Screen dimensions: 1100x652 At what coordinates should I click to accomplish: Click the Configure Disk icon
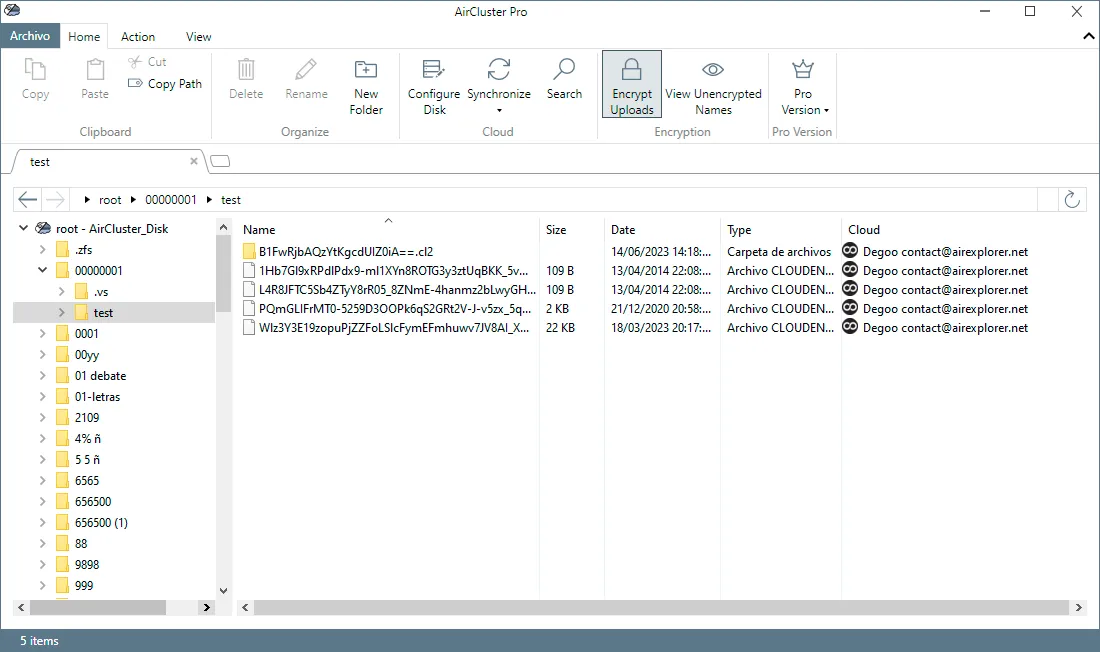[x=433, y=69]
